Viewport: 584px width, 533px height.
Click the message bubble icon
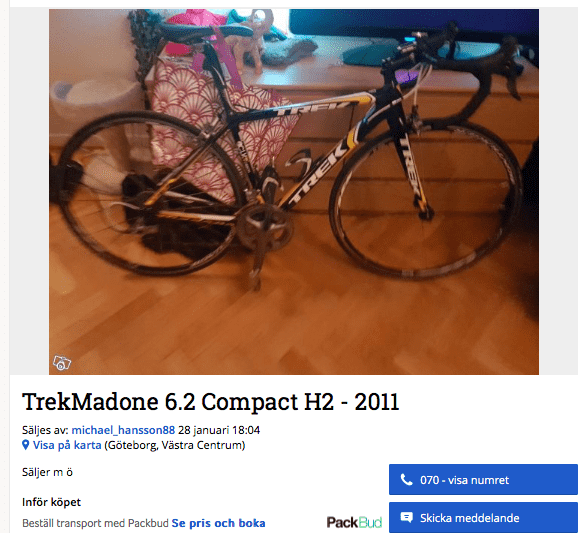pyautogui.click(x=406, y=517)
